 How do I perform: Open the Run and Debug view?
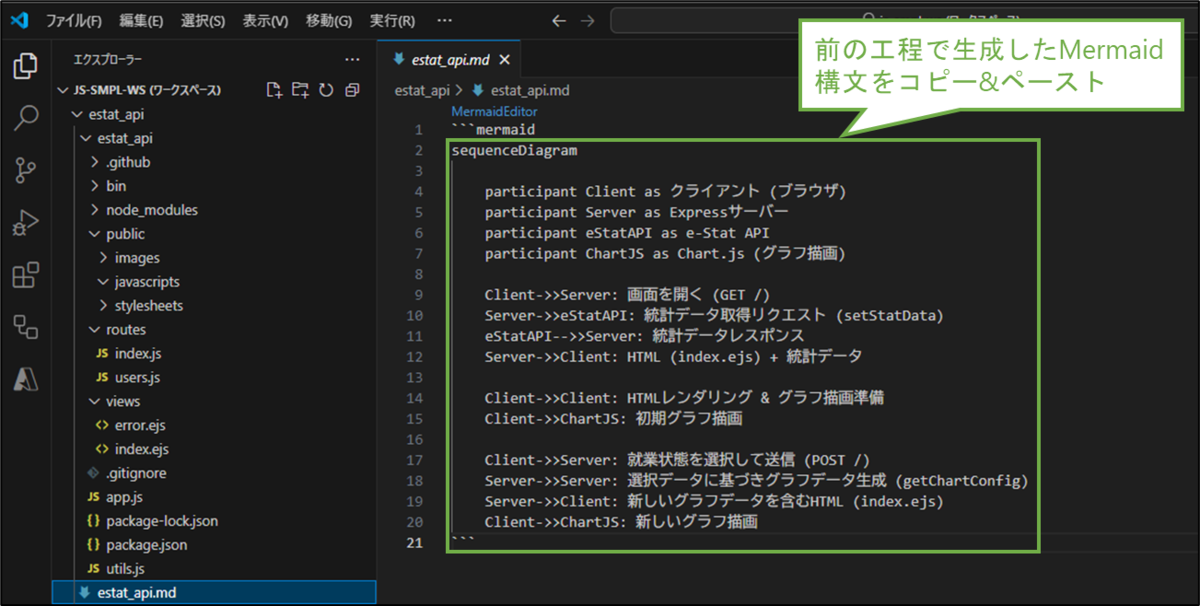click(x=25, y=223)
